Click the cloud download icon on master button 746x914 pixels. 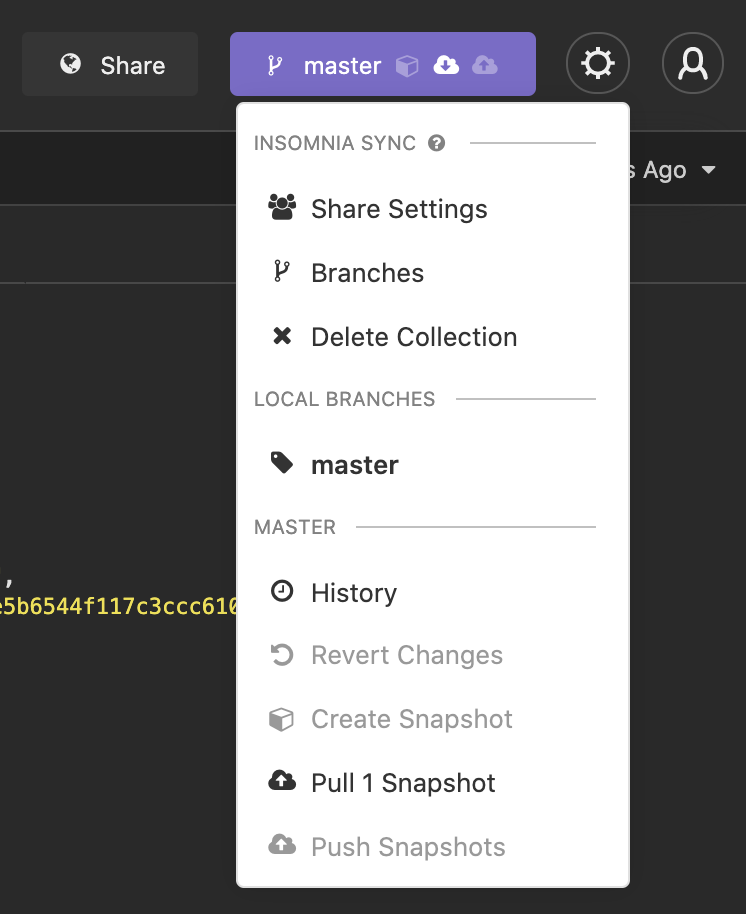tap(446, 66)
